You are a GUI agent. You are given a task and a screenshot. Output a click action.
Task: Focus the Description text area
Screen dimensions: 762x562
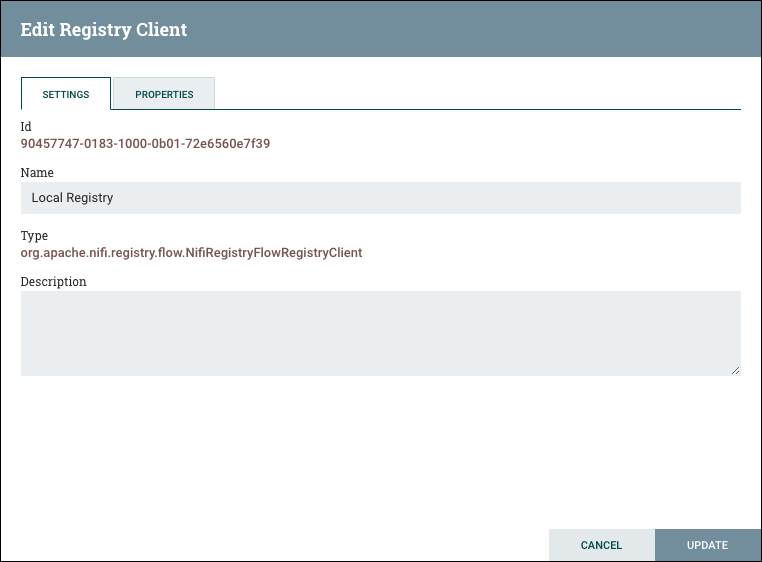[x=380, y=333]
